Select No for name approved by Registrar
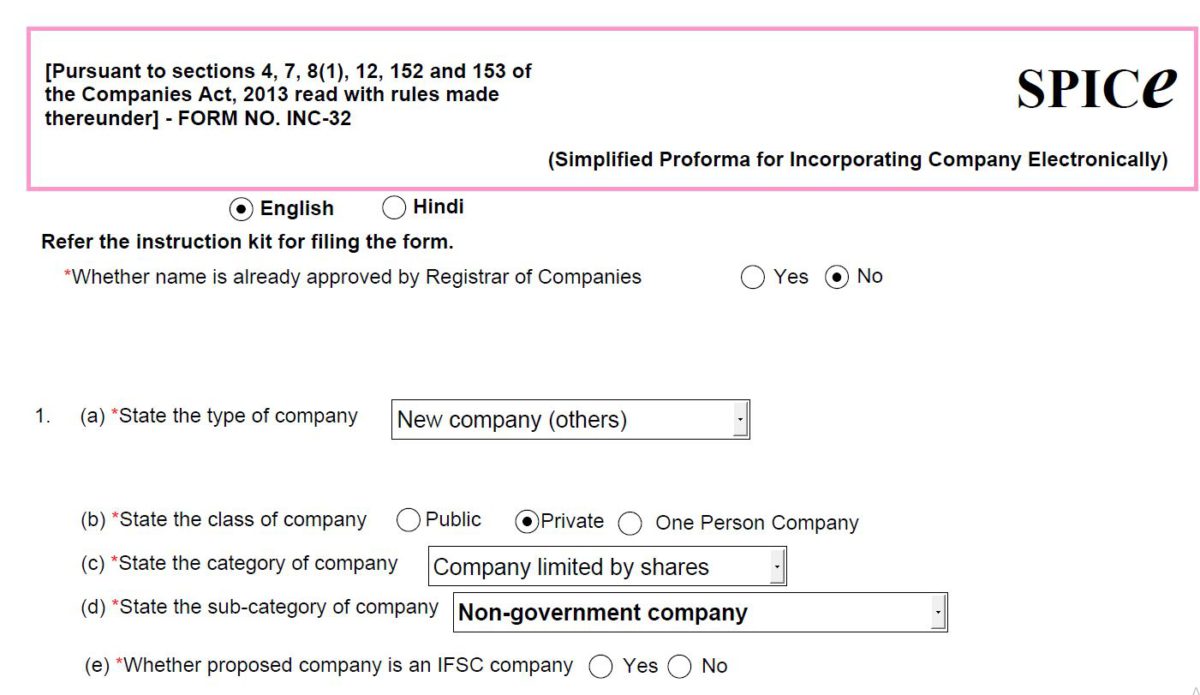 [x=838, y=277]
